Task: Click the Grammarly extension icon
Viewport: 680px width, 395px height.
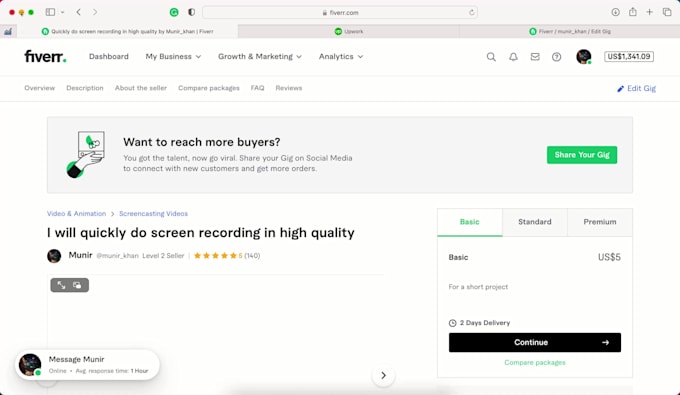Action: point(174,12)
